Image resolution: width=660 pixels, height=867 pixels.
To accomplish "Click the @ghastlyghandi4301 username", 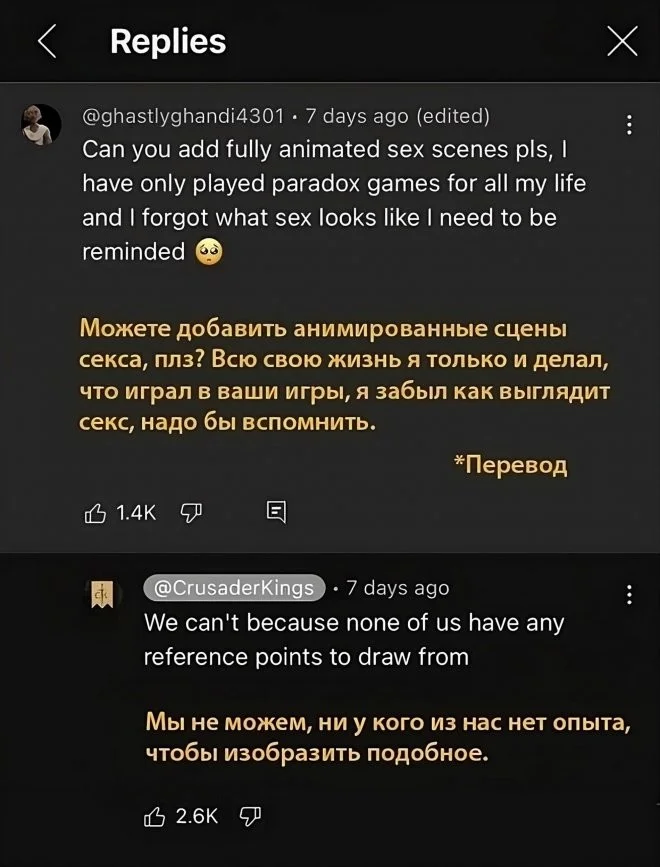I will click(x=183, y=116).
